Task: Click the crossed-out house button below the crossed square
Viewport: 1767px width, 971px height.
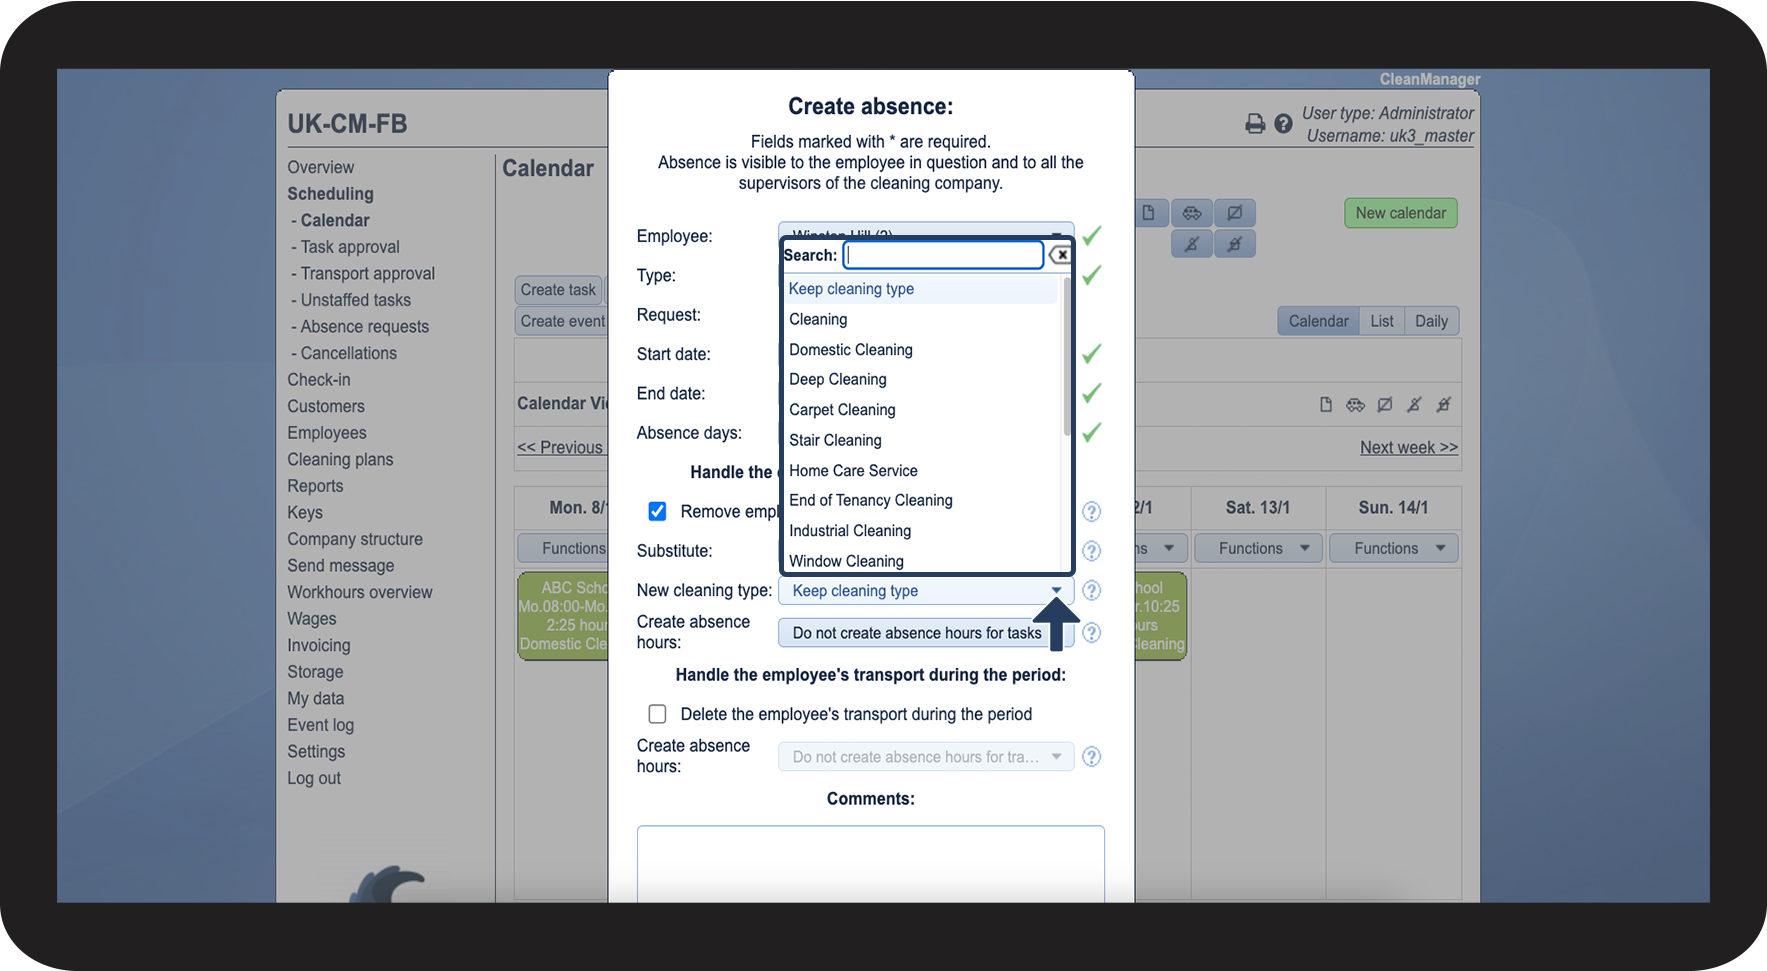Action: click(1235, 244)
